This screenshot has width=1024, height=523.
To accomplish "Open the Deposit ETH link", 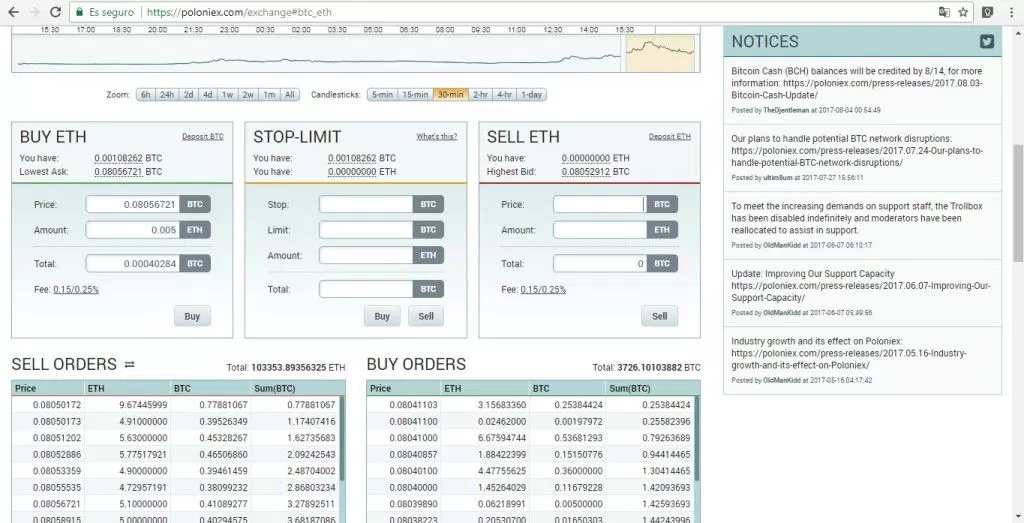I will (669, 136).
